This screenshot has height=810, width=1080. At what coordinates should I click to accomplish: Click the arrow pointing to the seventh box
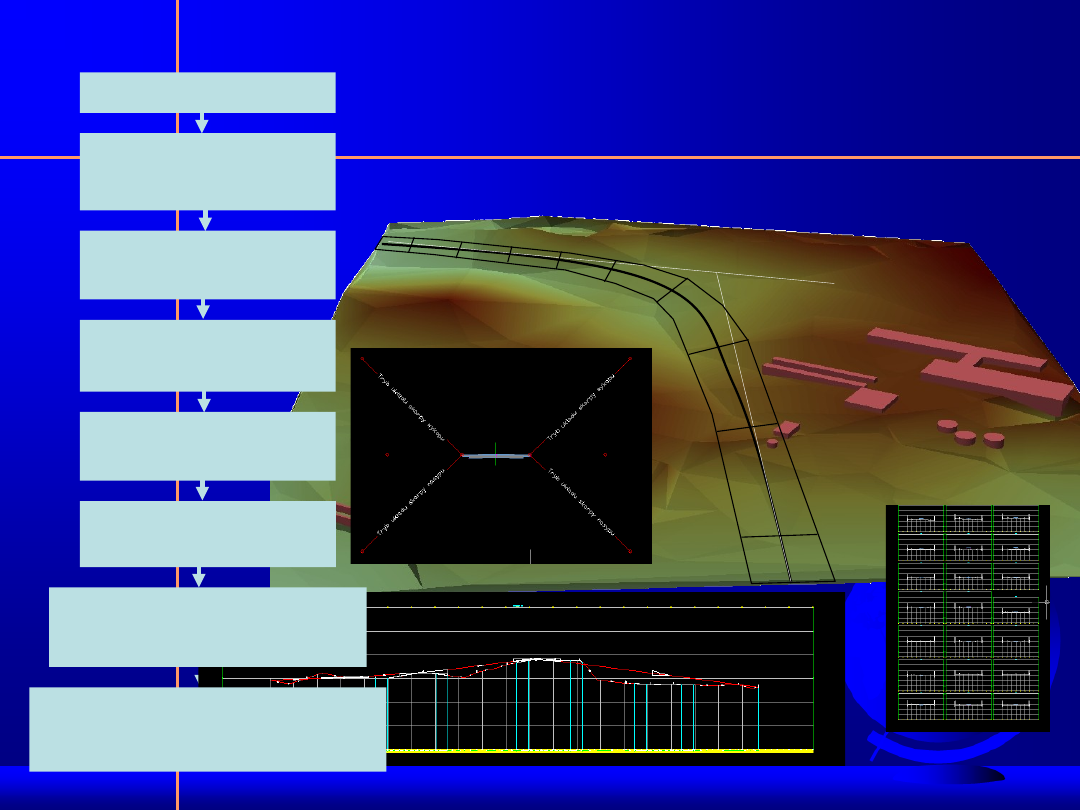pyautogui.click(x=199, y=577)
